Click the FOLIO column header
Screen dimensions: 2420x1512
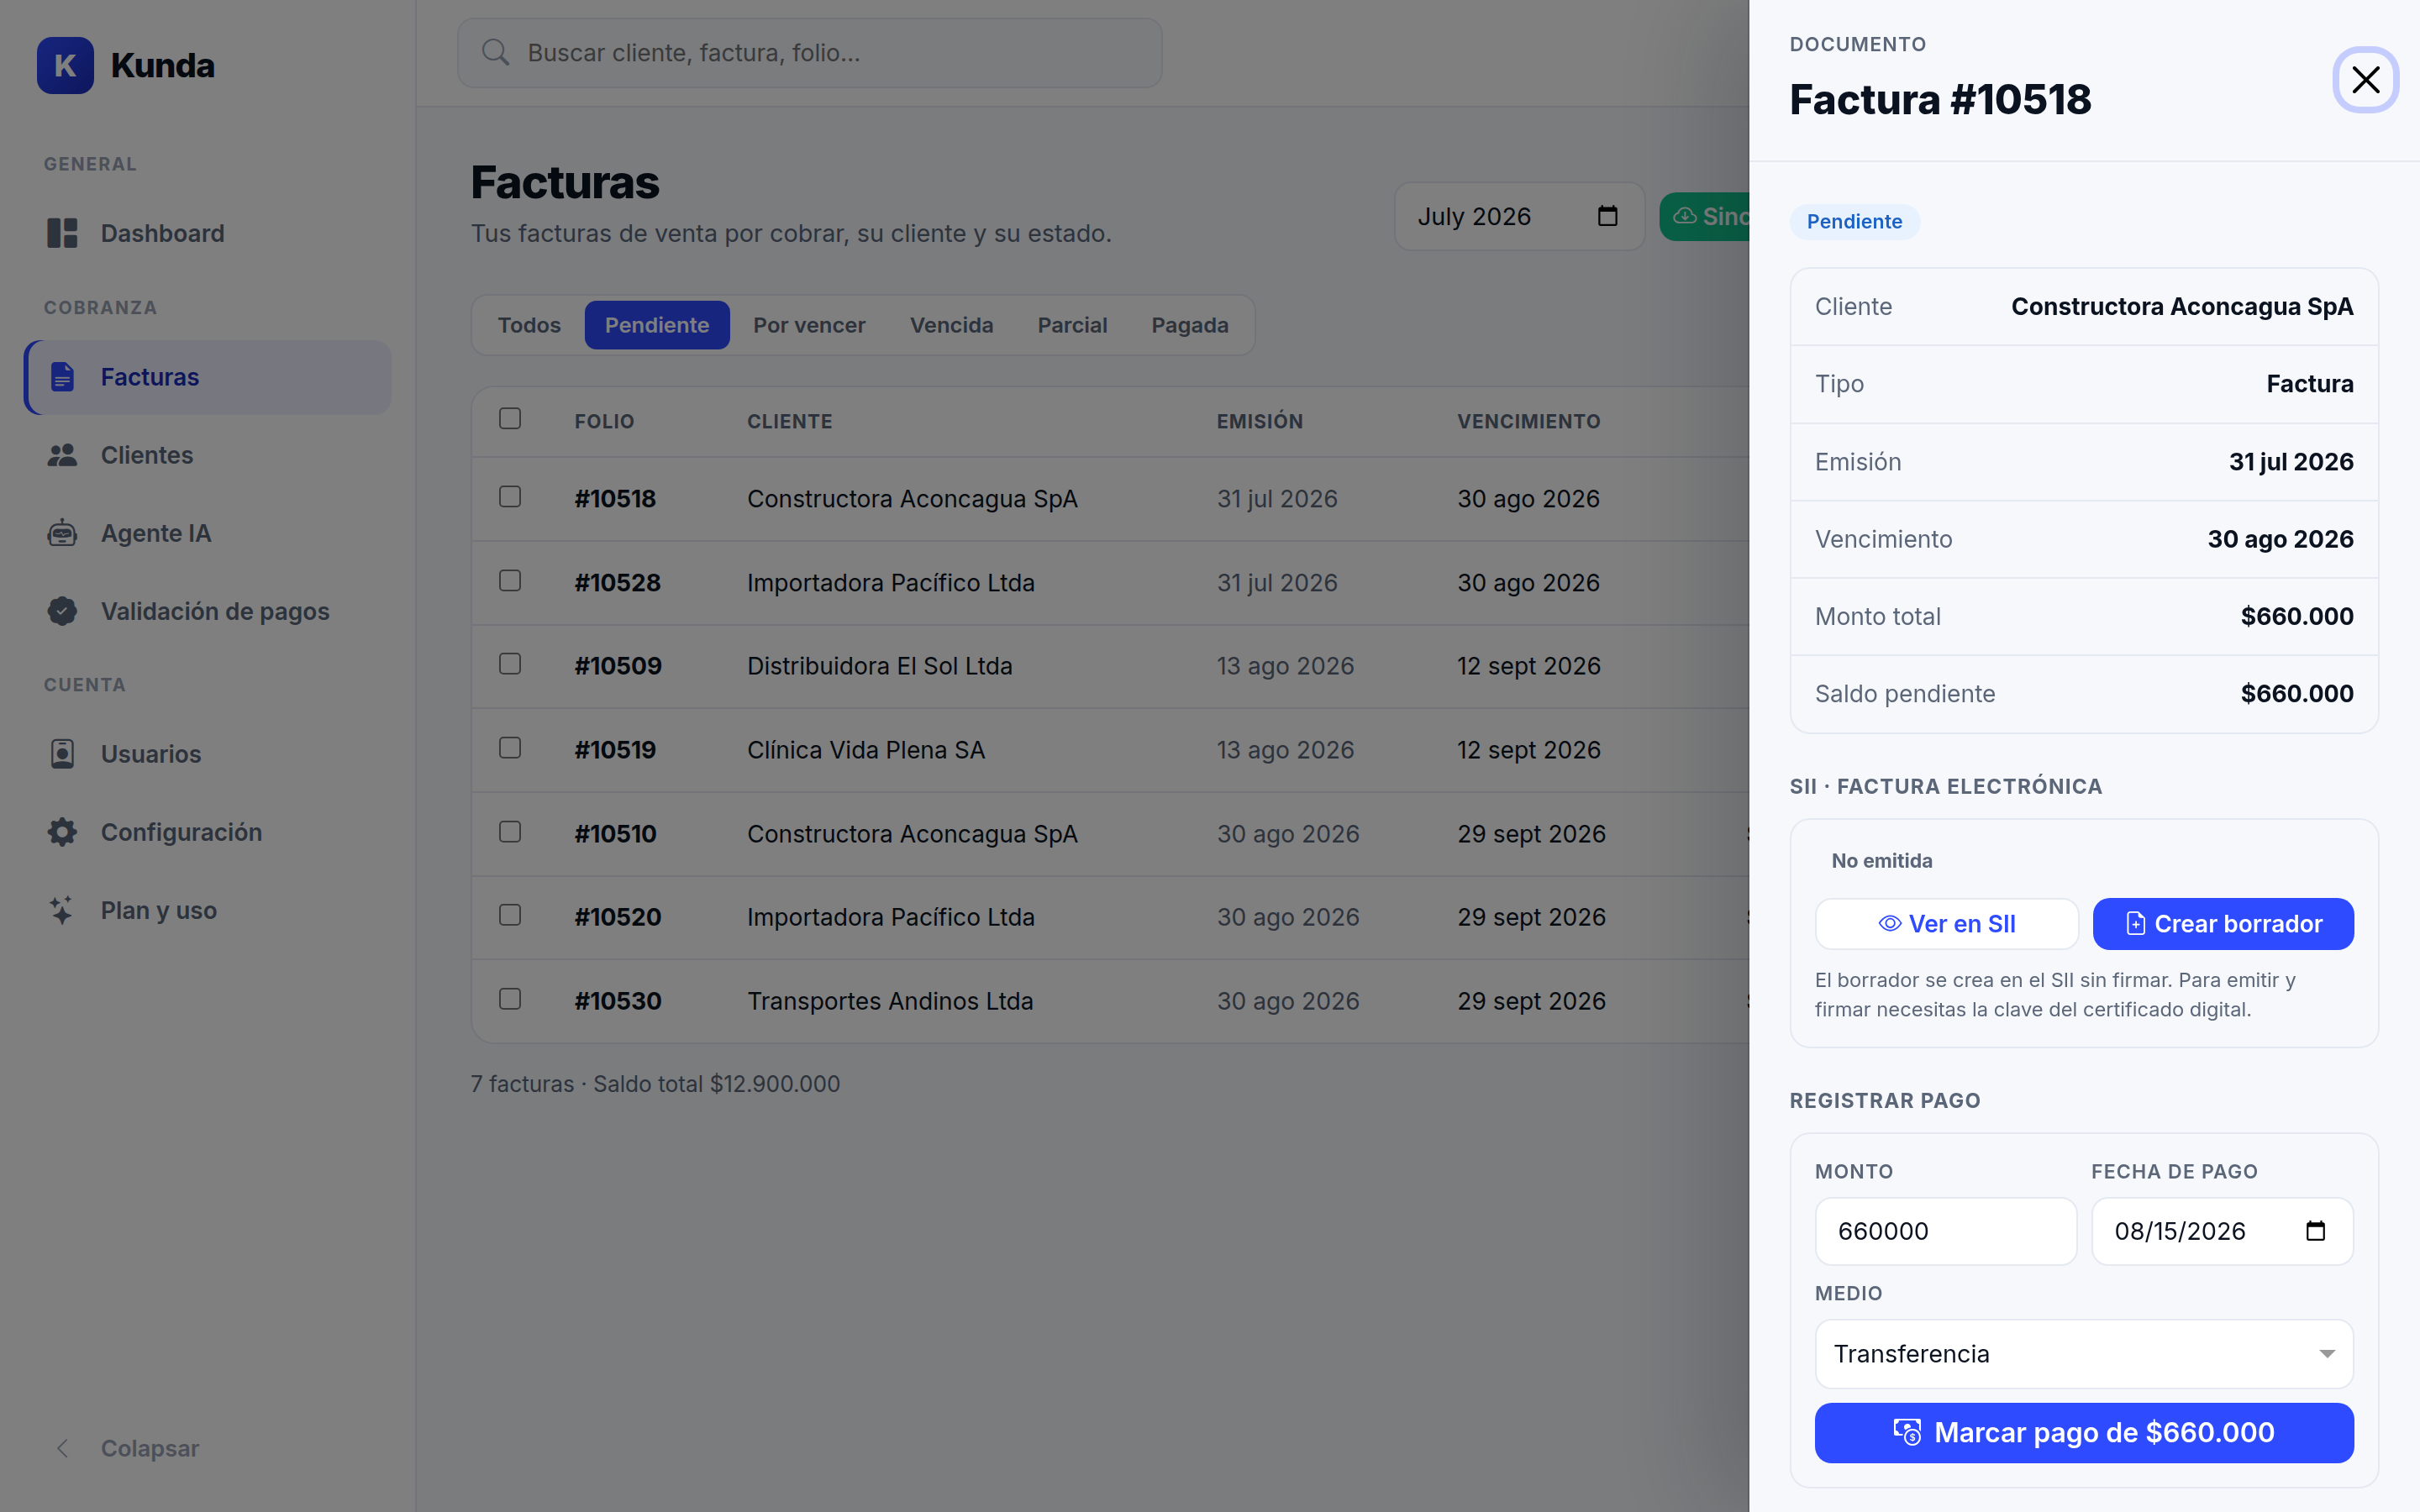coord(604,421)
